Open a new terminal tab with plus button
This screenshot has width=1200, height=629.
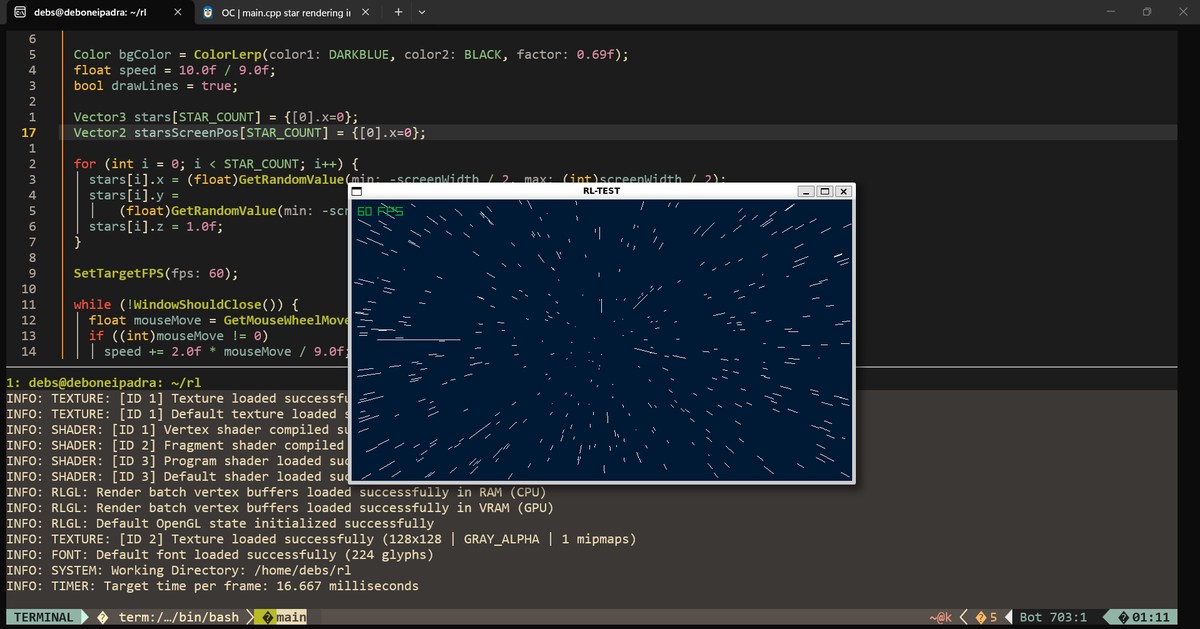(398, 12)
